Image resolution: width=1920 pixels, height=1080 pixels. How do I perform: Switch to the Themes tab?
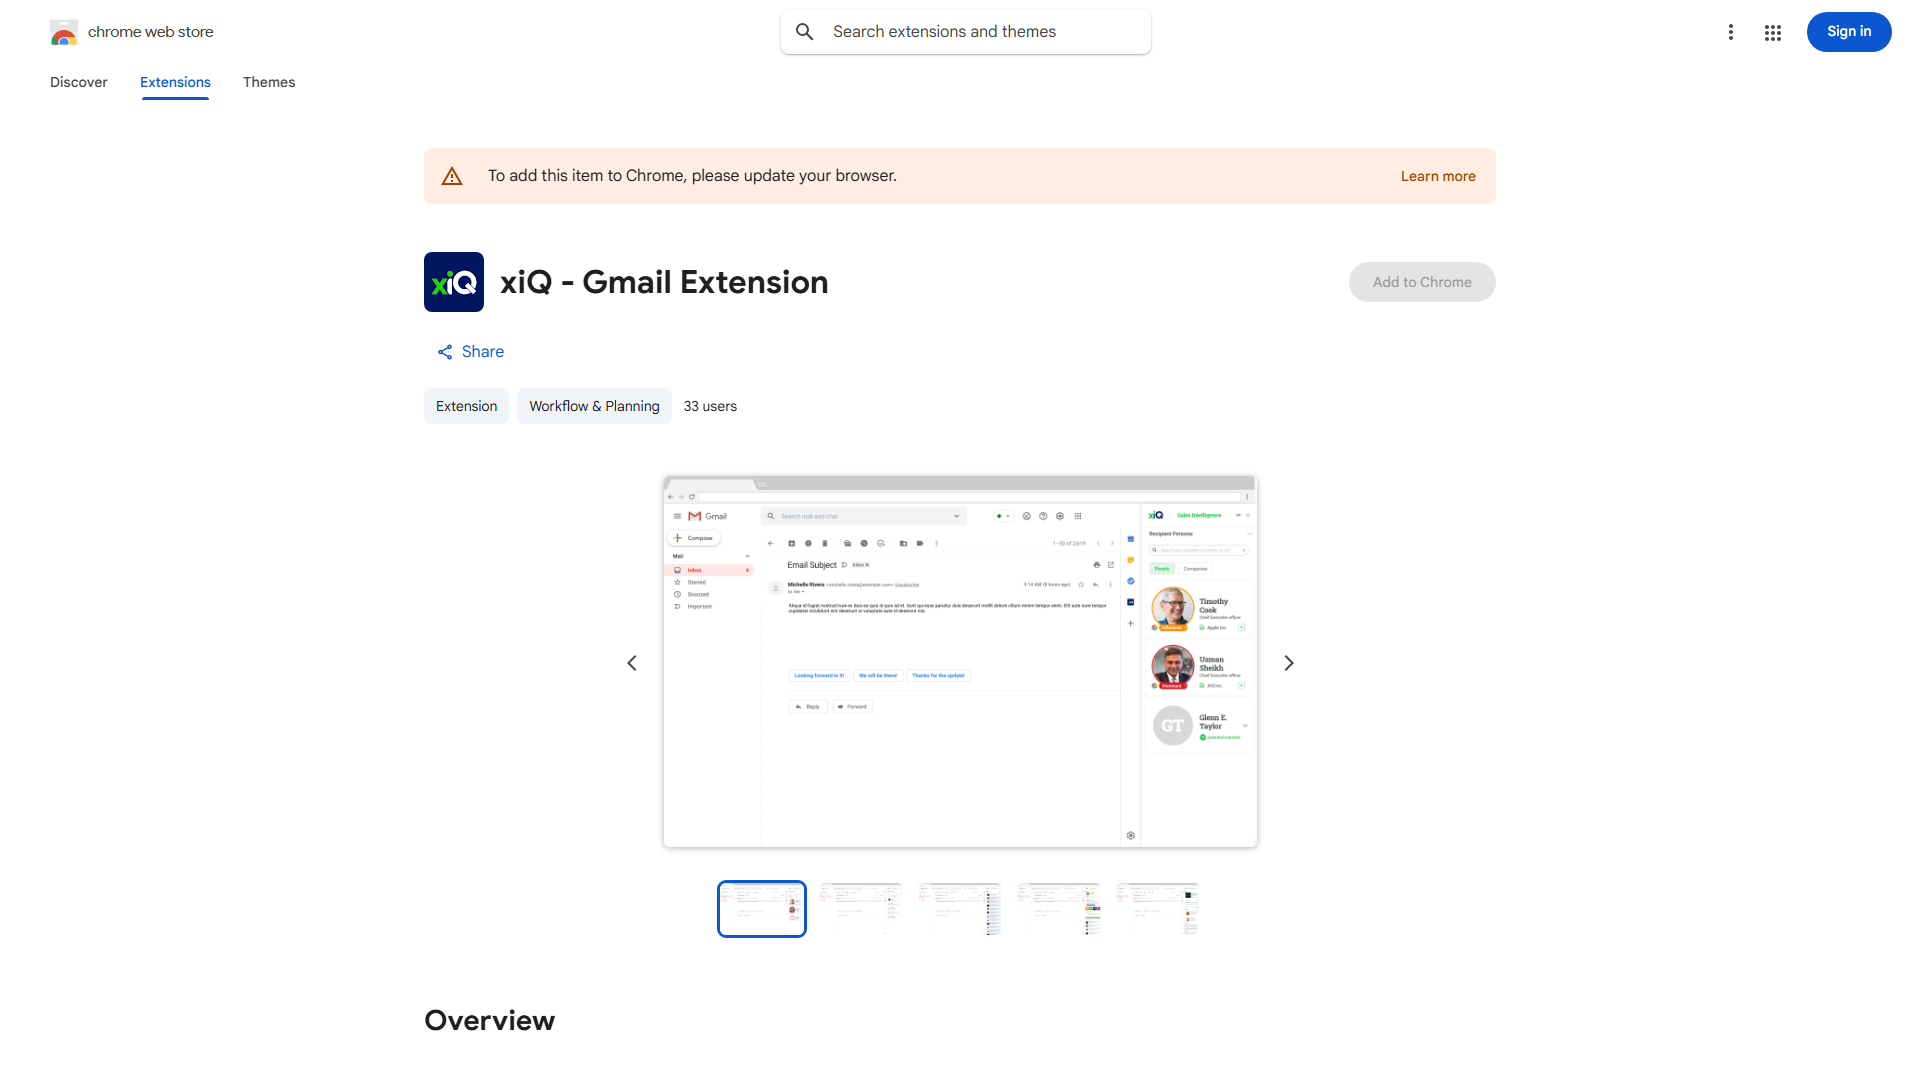point(269,82)
